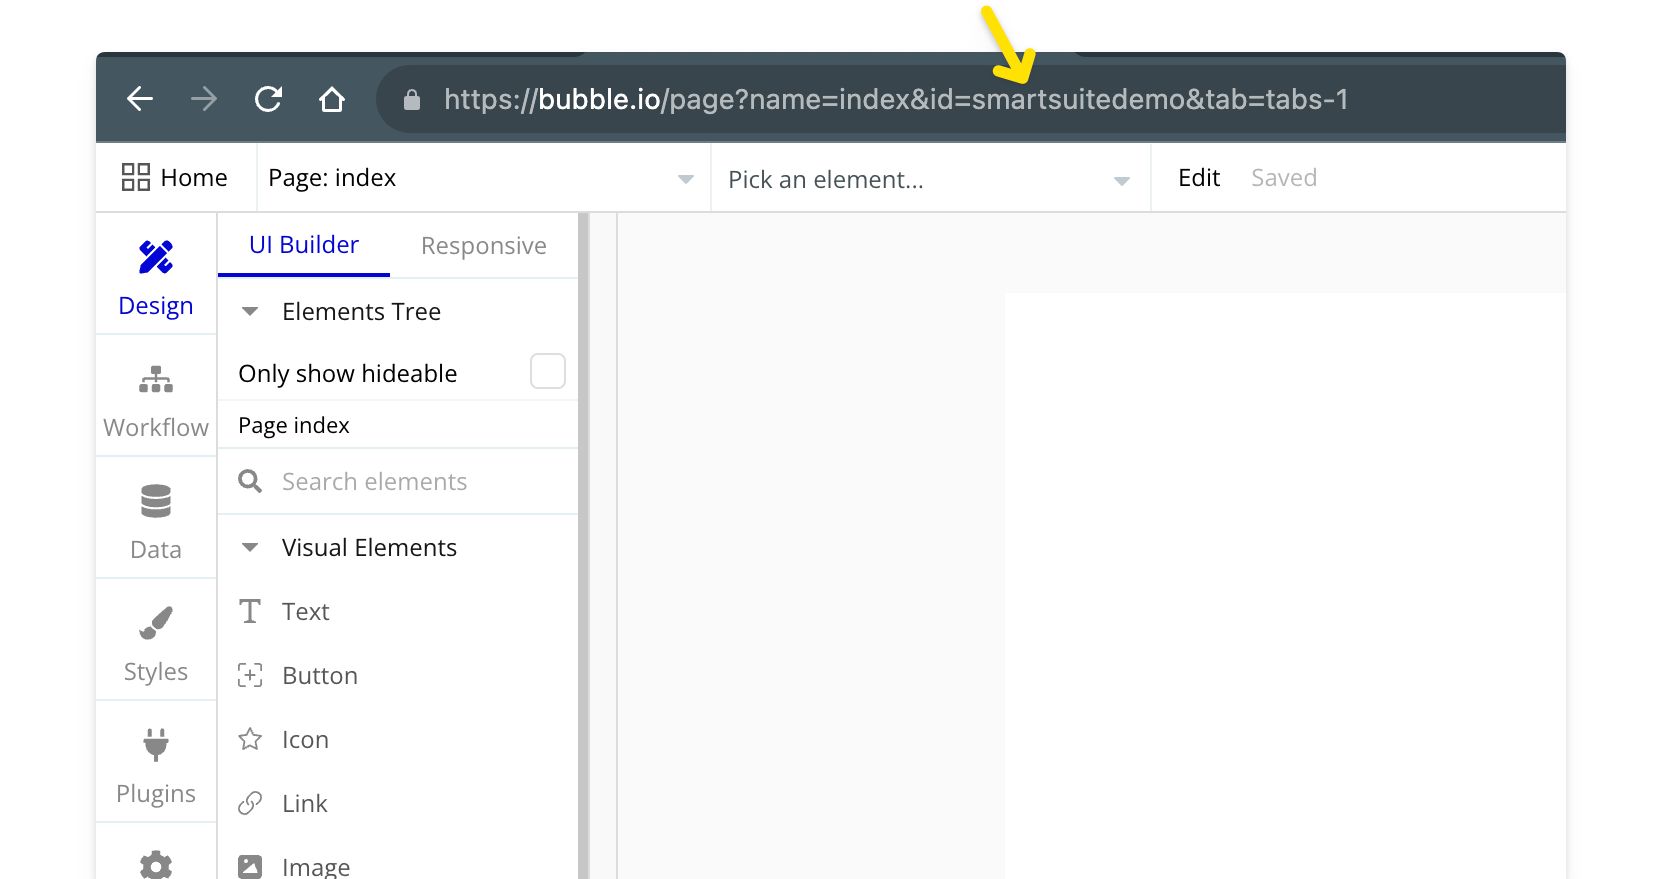Open the Pick an element dropdown

pyautogui.click(x=928, y=179)
